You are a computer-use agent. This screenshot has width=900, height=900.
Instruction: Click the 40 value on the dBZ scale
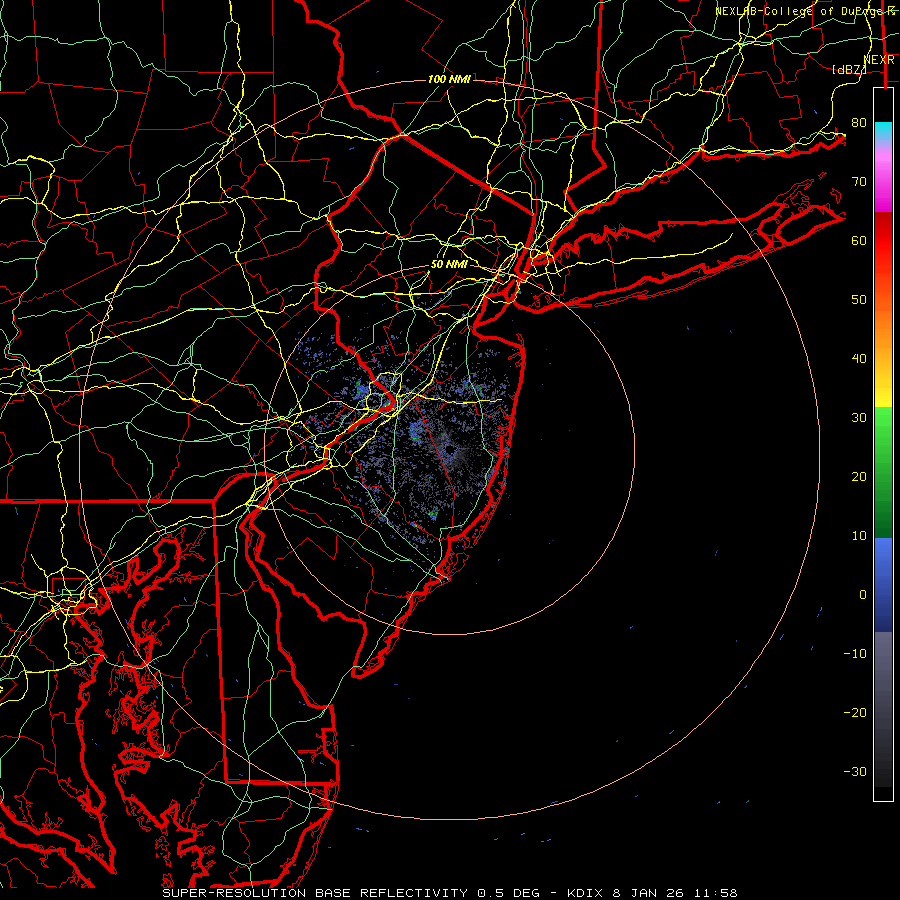click(x=859, y=359)
